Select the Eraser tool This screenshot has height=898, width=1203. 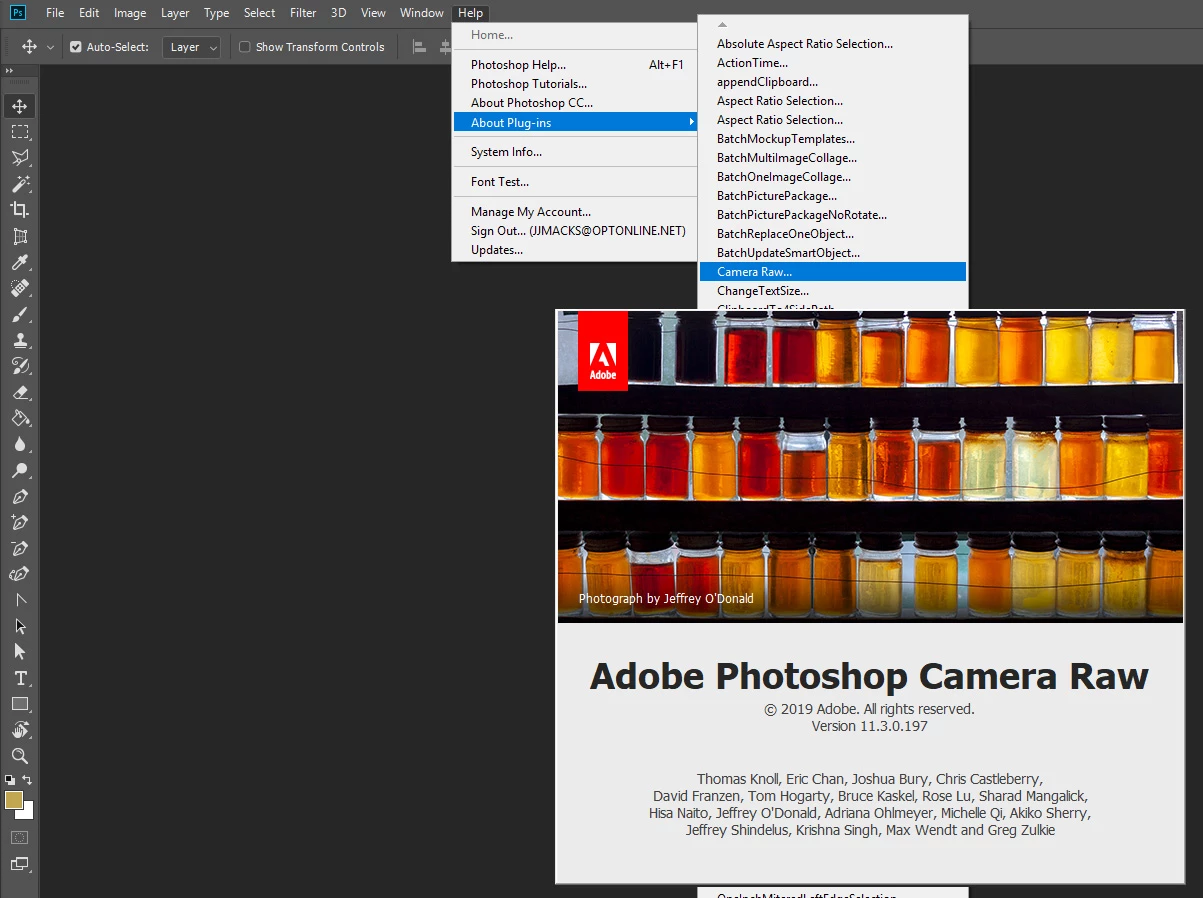coord(20,392)
